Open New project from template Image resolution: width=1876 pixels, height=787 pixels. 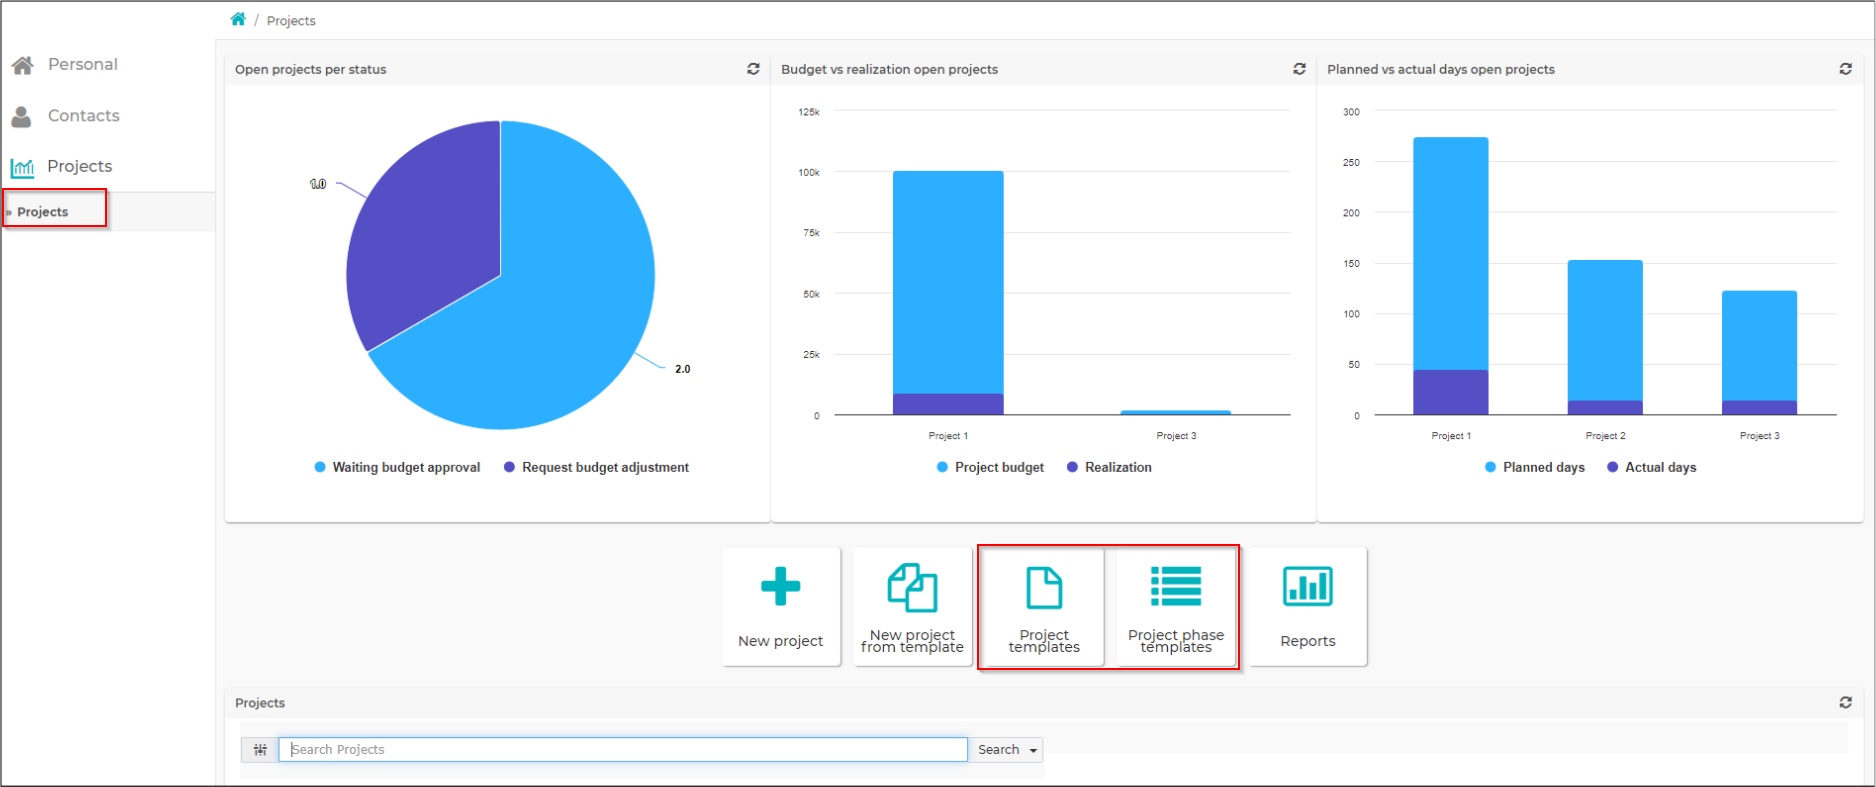point(912,606)
